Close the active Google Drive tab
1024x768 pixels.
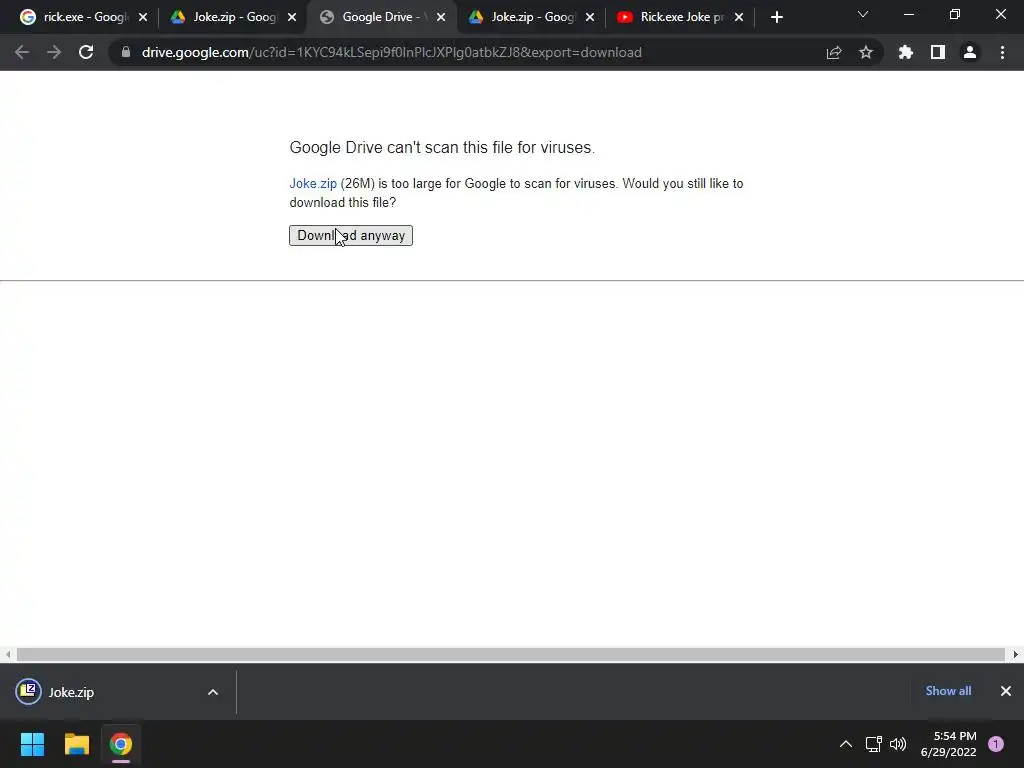(441, 17)
